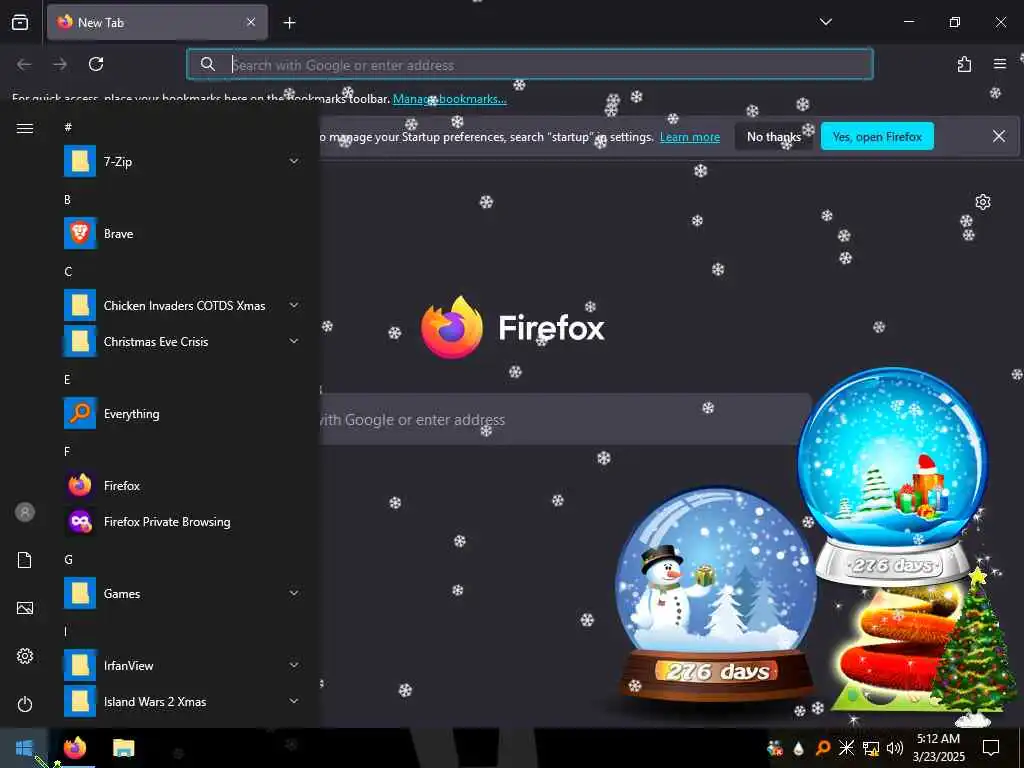Viewport: 1024px width, 768px height.
Task: Go back using Firefox back arrow
Action: coord(24,64)
